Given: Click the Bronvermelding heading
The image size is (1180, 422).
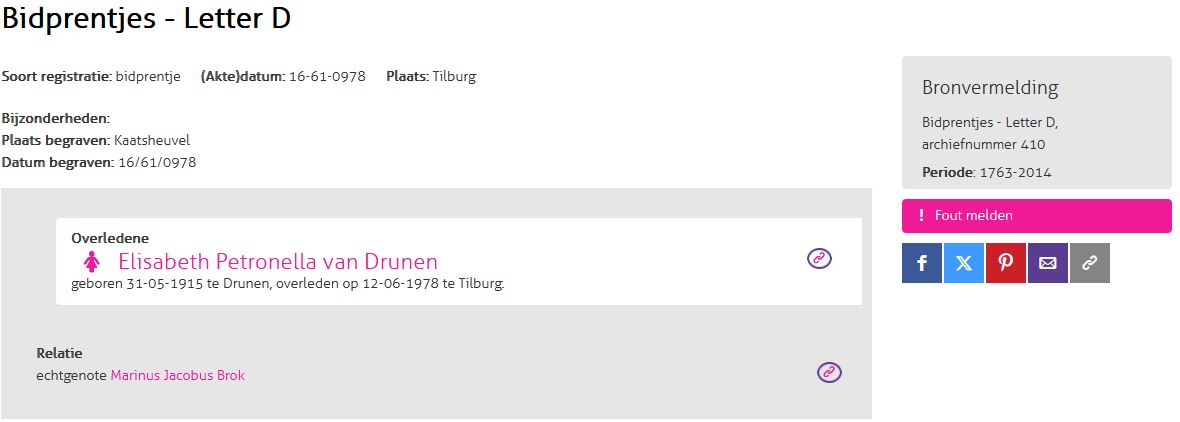Looking at the screenshot, I should (x=989, y=88).
